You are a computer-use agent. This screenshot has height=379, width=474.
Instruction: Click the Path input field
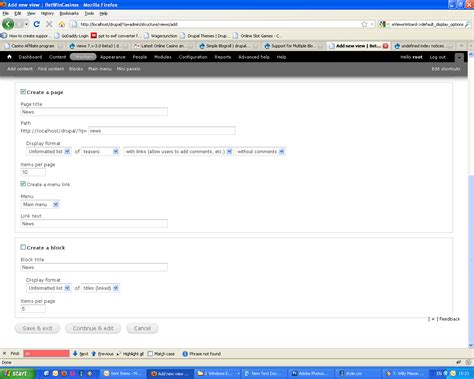point(162,131)
